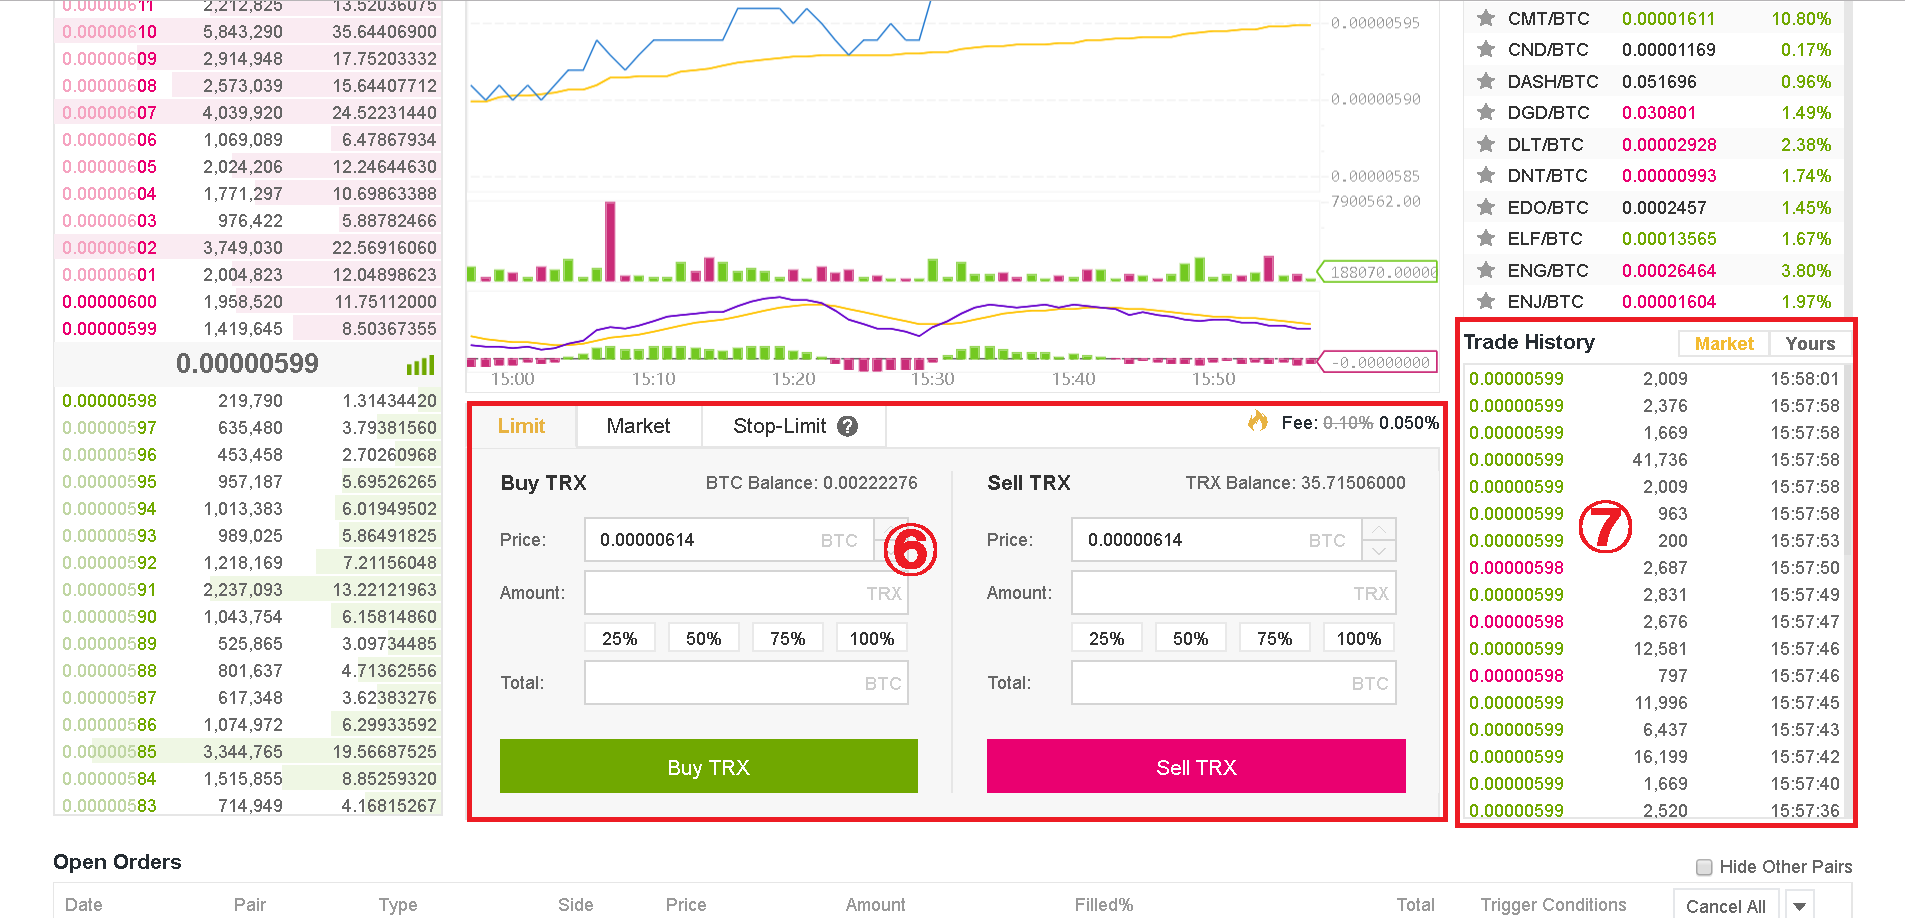Show Market tab in Trade History
This screenshot has height=918, width=1905.
click(x=1724, y=343)
